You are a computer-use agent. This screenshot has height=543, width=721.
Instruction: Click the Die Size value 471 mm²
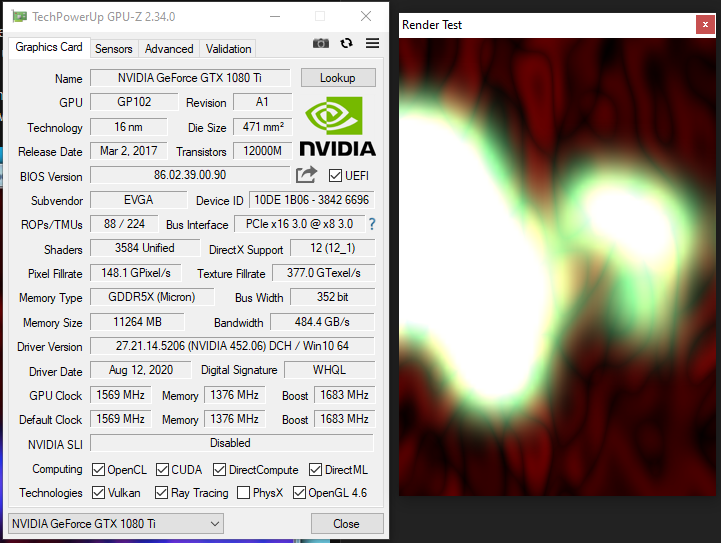262,126
